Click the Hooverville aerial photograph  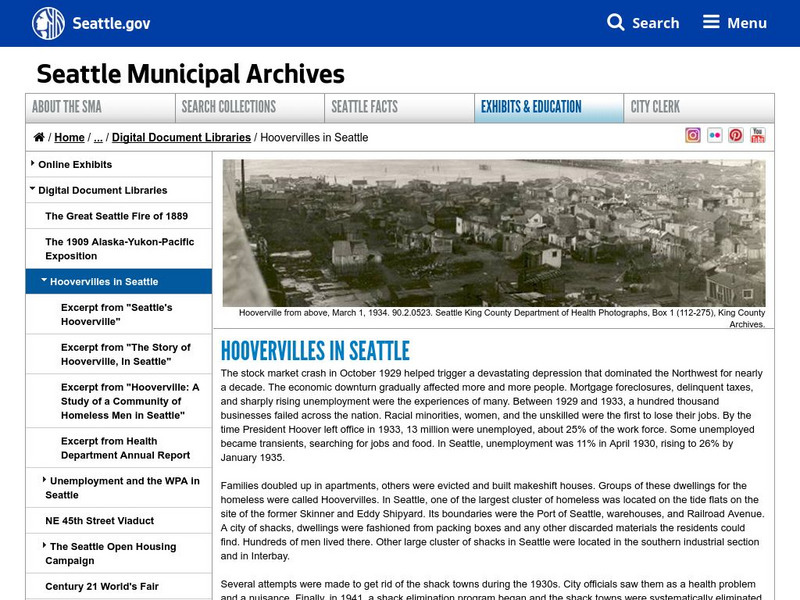pyautogui.click(x=494, y=233)
